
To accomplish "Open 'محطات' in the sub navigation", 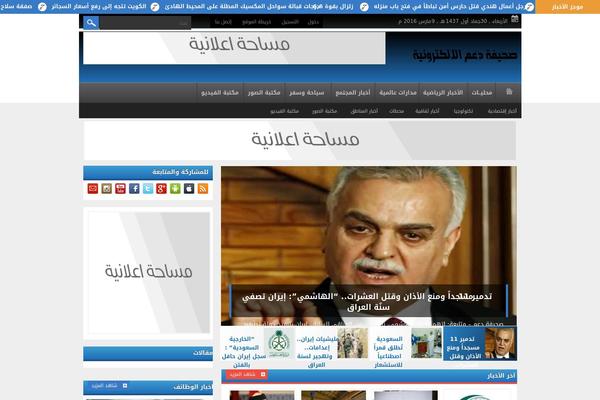I will [396, 111].
